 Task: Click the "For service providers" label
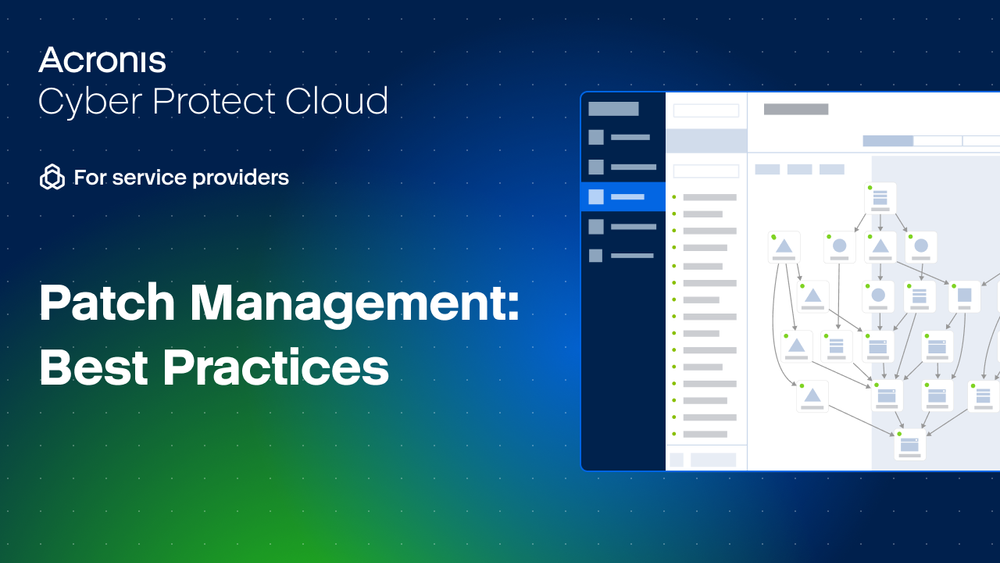pyautogui.click(x=181, y=177)
